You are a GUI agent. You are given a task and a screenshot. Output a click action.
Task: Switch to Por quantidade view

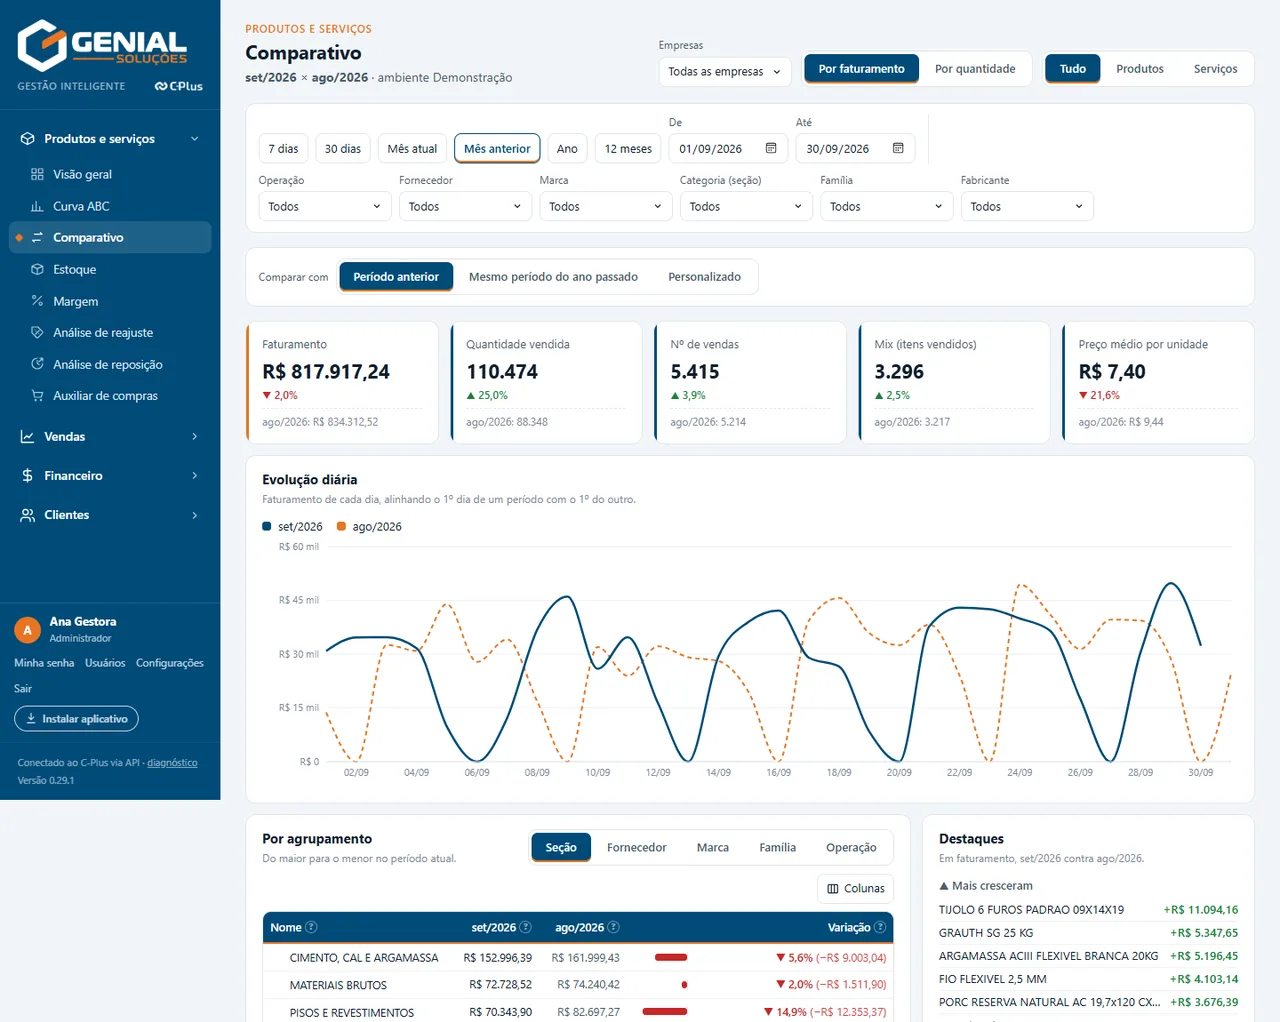(975, 69)
